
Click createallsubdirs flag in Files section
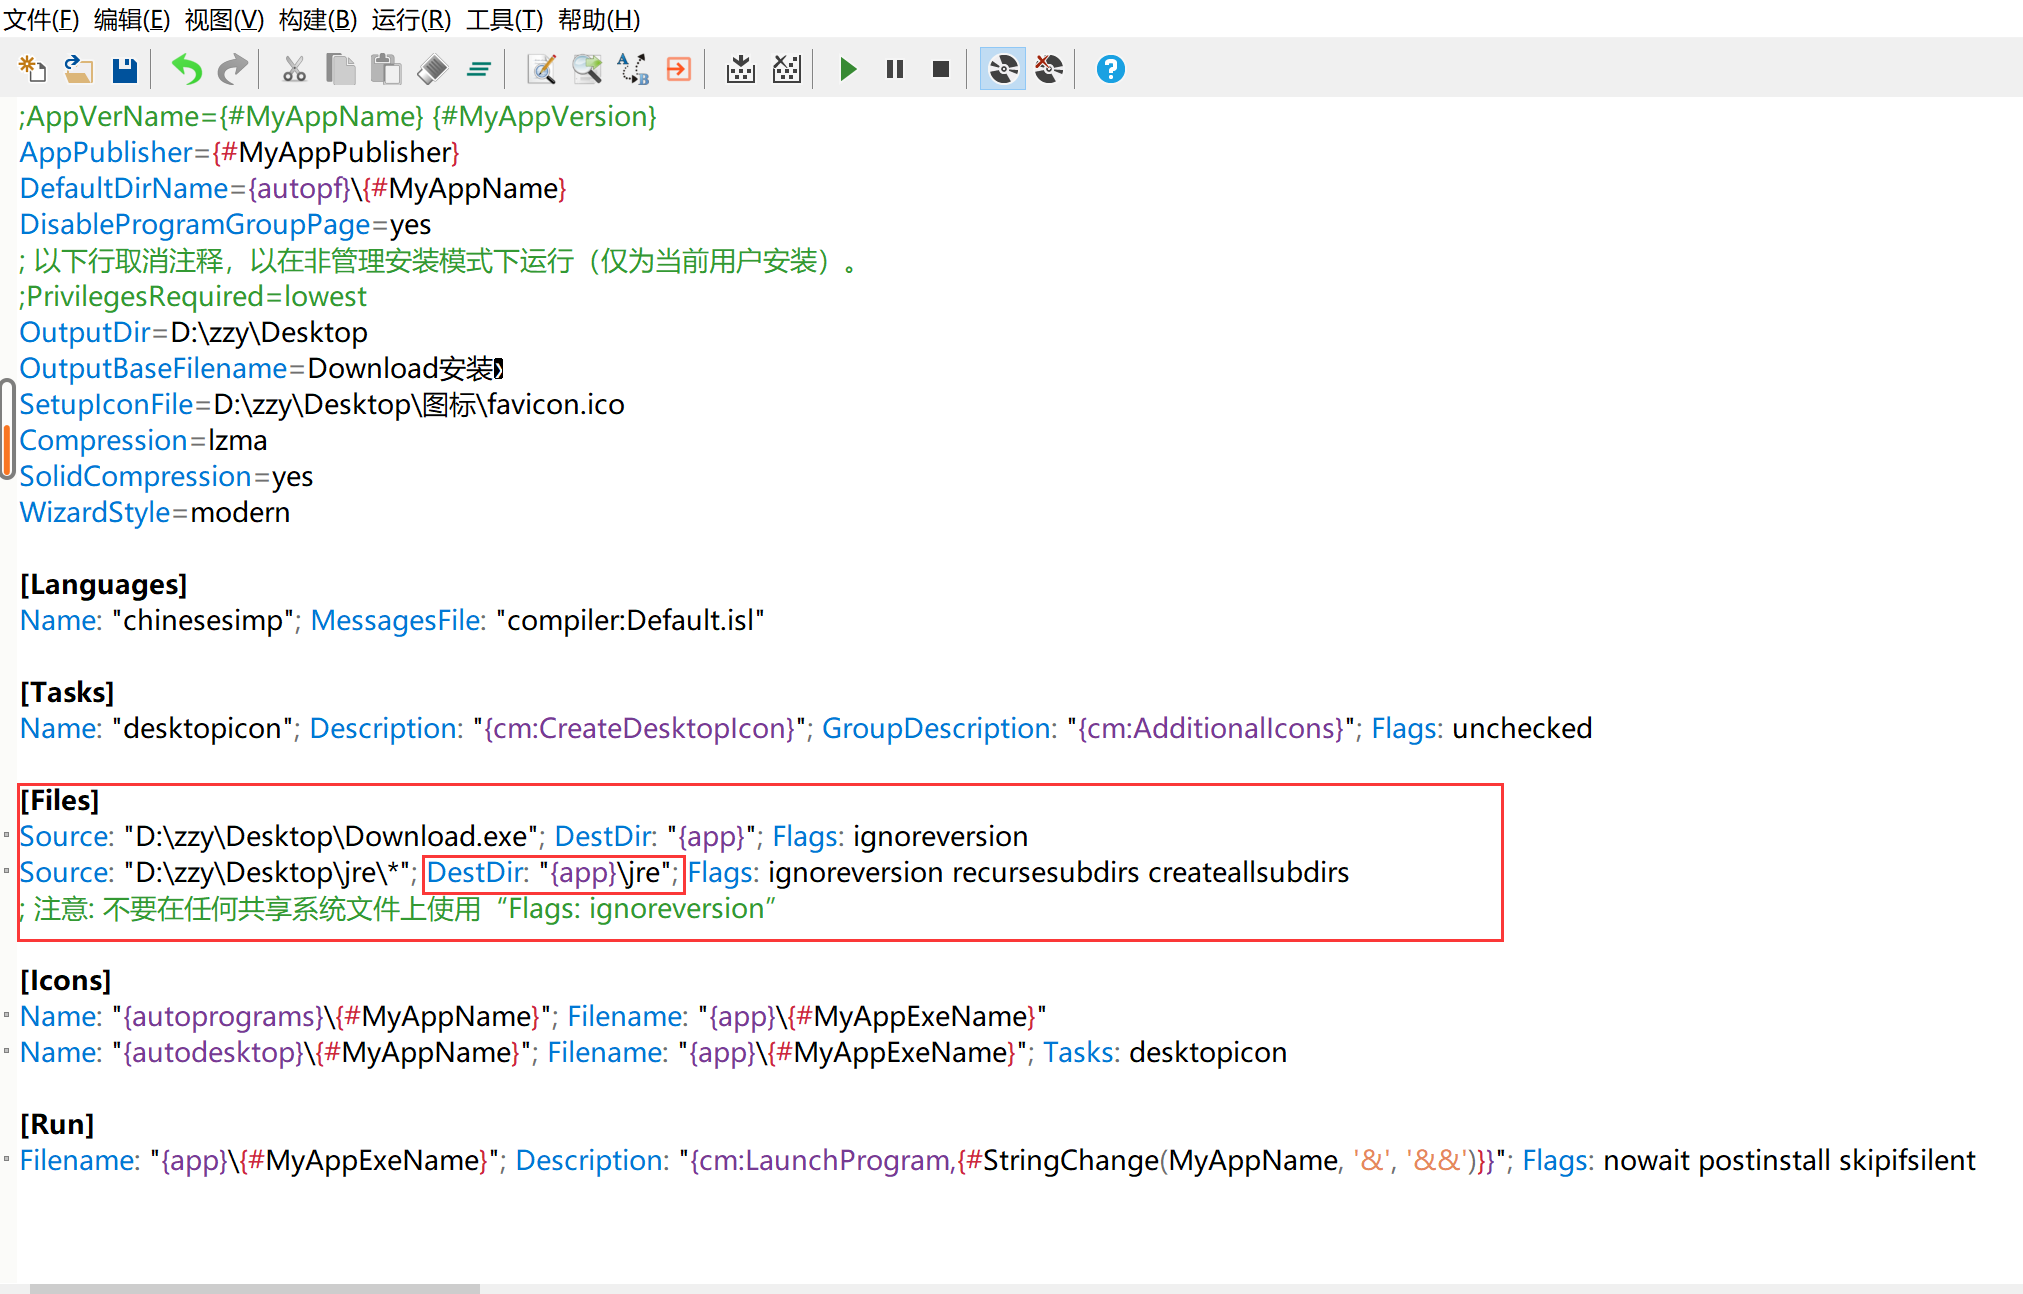pyautogui.click(x=1248, y=872)
